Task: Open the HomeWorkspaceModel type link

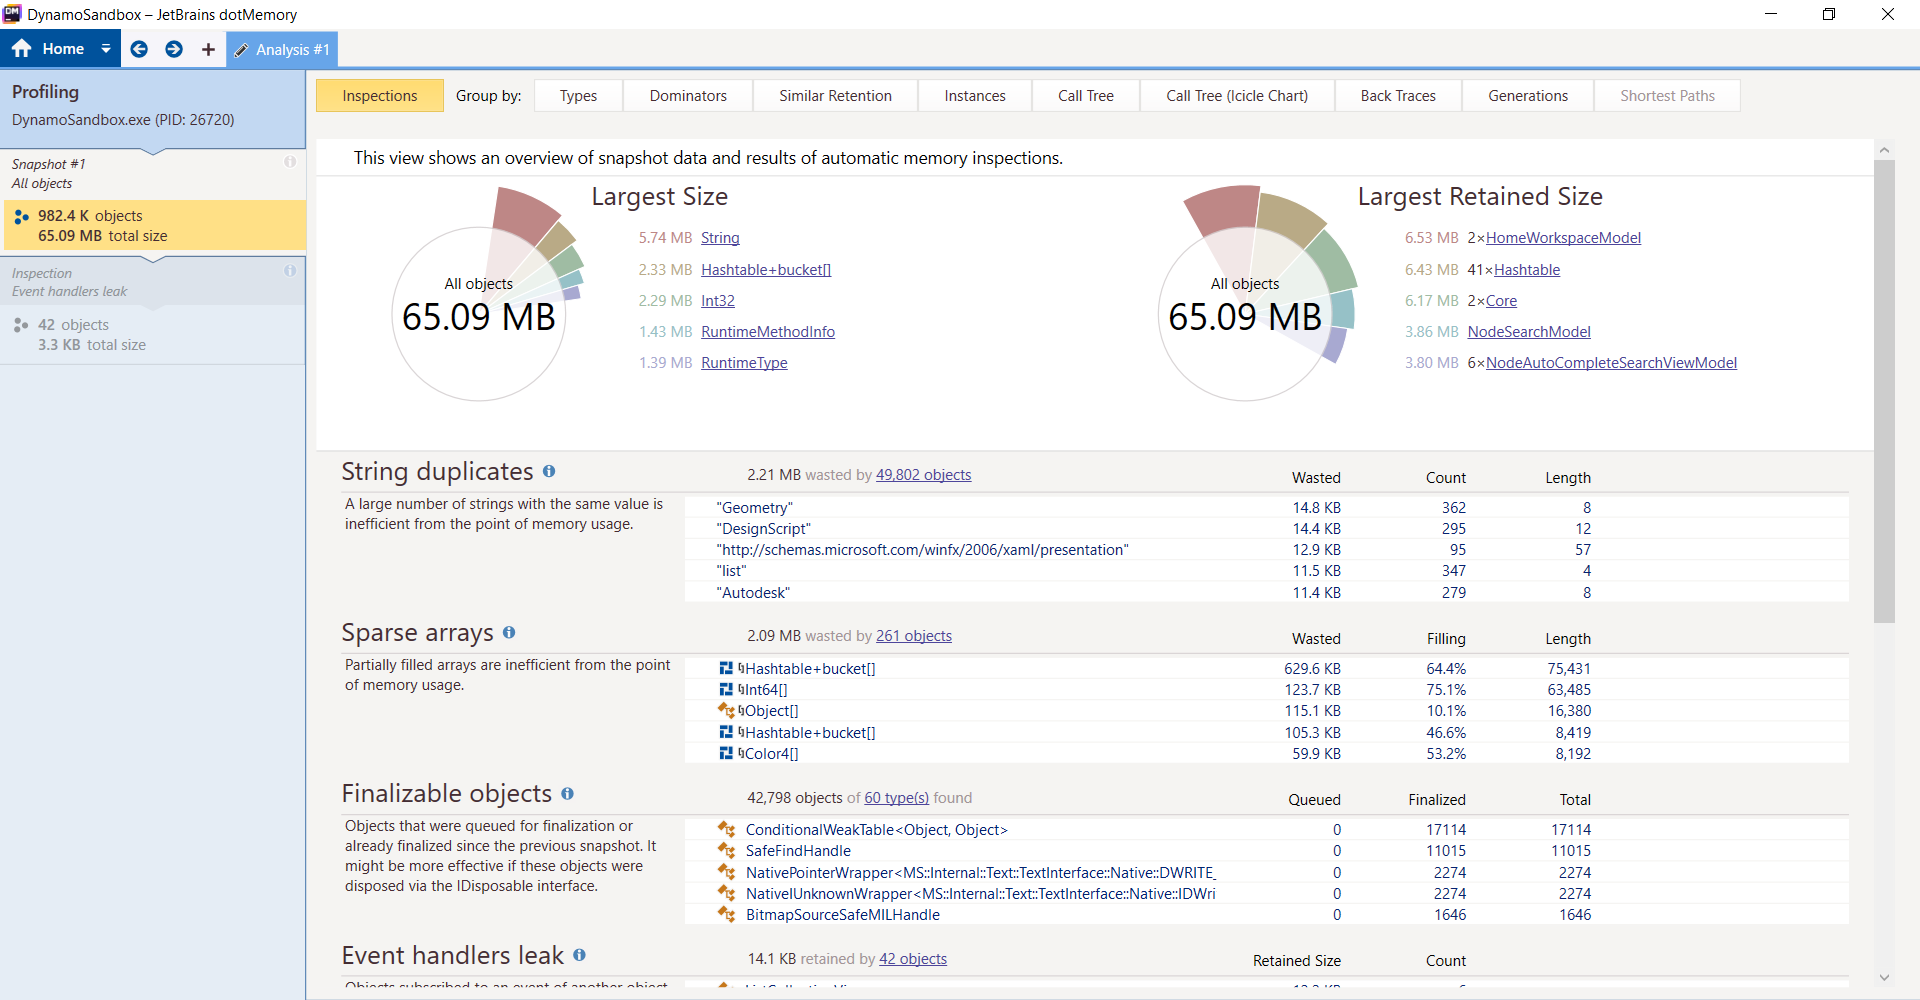Action: [x=1563, y=238]
